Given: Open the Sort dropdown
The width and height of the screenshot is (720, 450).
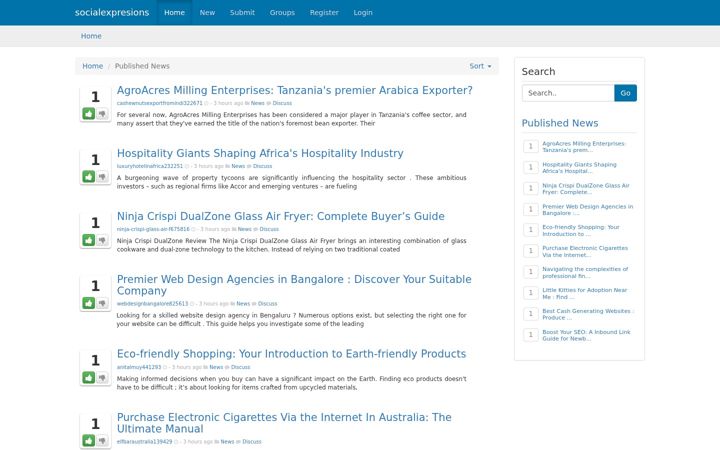Looking at the screenshot, I should coord(480,66).
